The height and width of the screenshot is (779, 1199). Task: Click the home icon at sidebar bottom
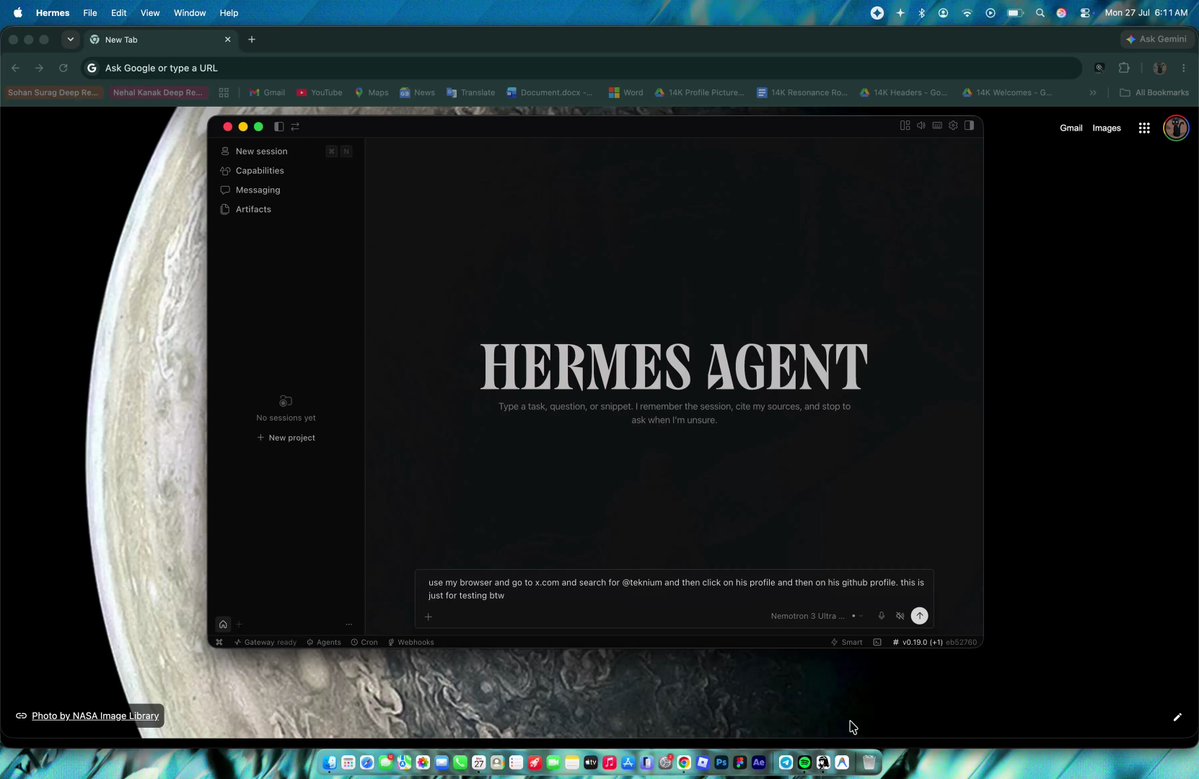click(223, 624)
